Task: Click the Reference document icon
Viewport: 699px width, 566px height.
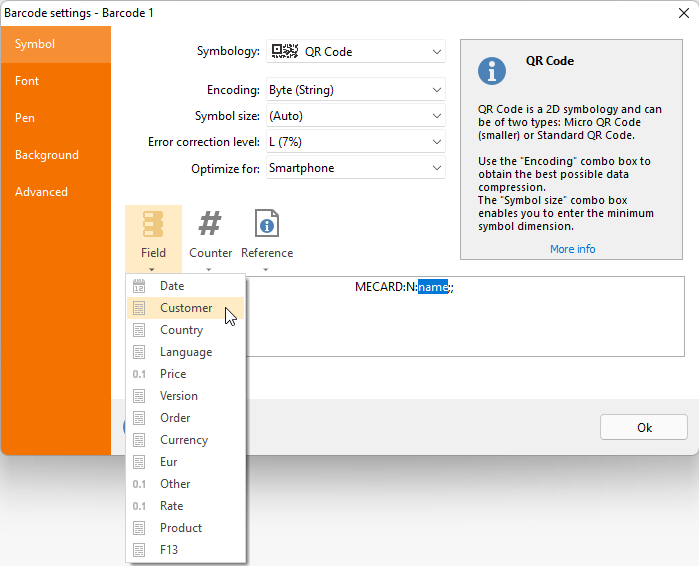Action: tap(266, 224)
